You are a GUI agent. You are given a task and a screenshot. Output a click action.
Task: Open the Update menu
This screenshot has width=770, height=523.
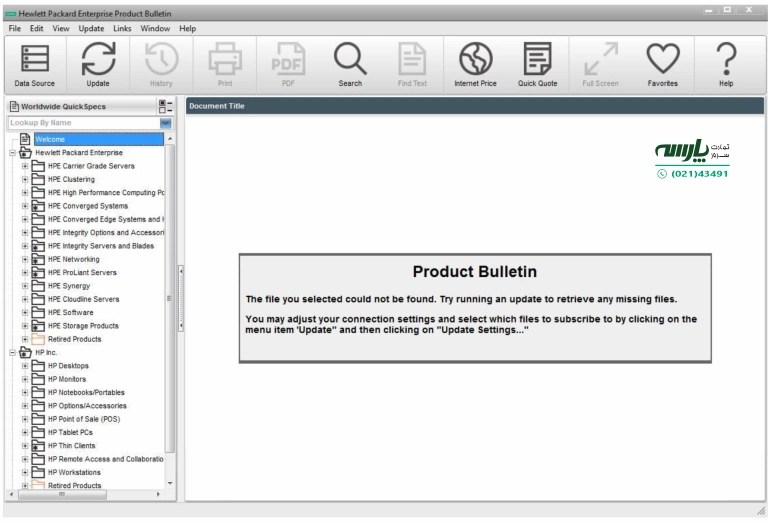[x=91, y=28]
